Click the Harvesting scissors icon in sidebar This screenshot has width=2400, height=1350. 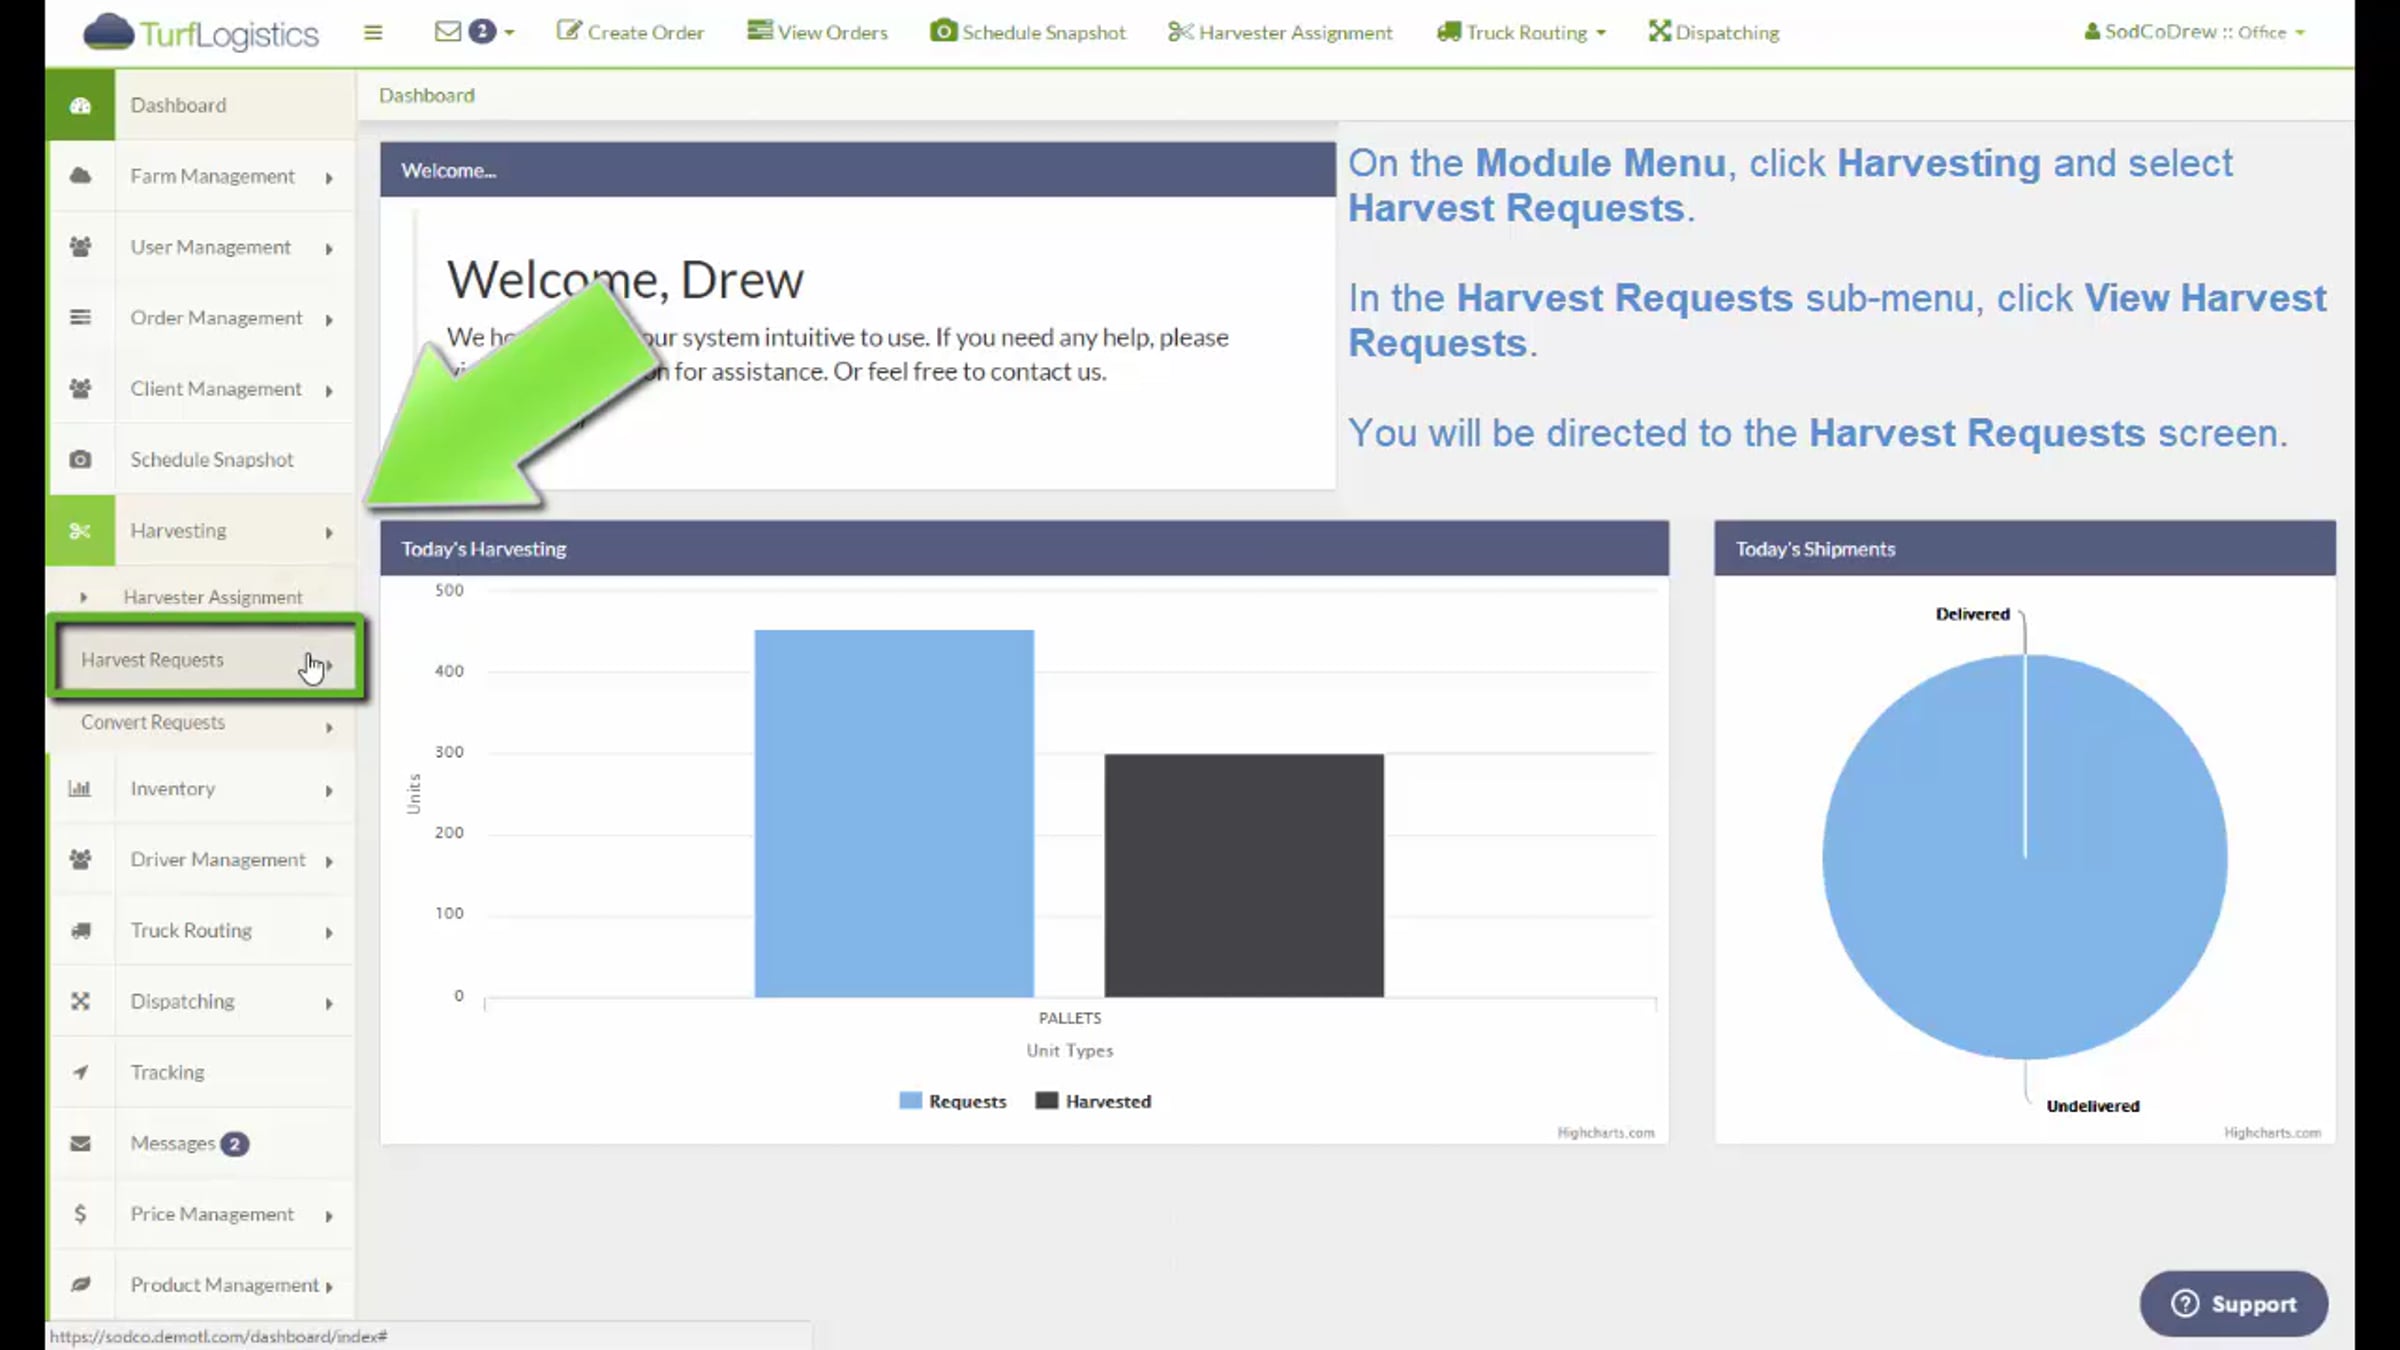80,531
